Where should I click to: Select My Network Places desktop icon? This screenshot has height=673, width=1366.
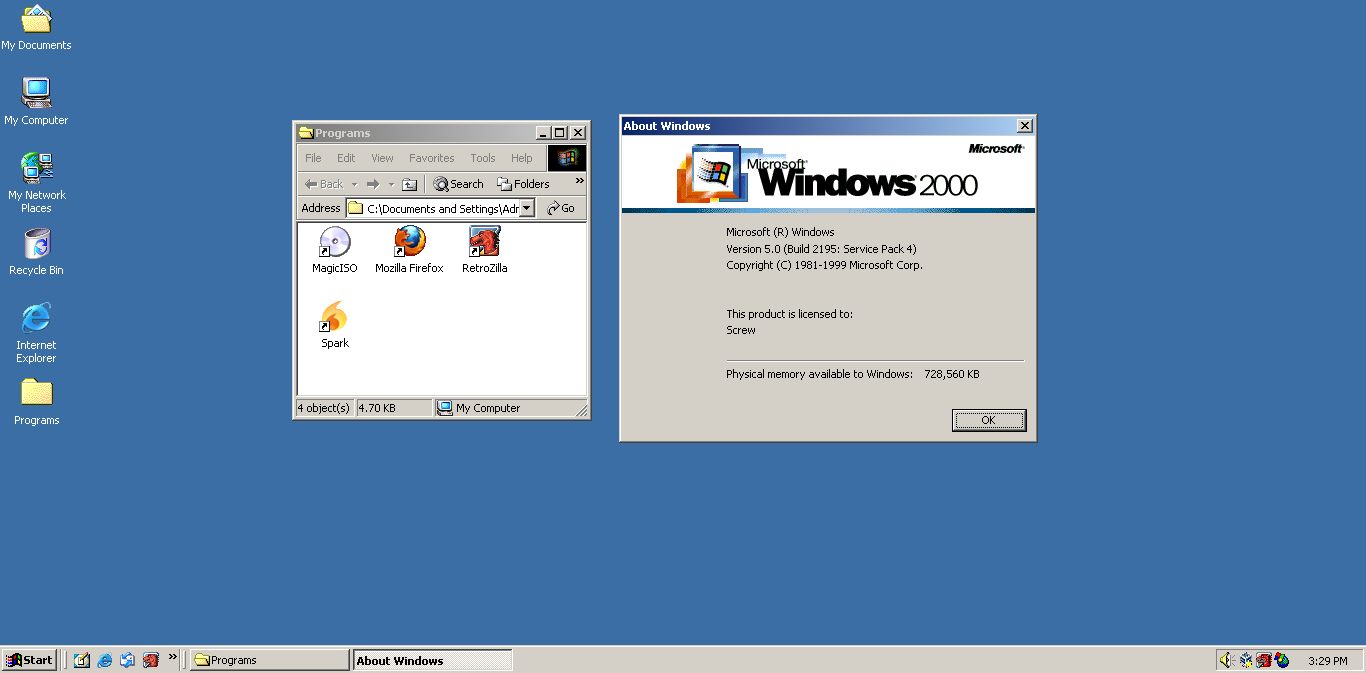tap(36, 183)
